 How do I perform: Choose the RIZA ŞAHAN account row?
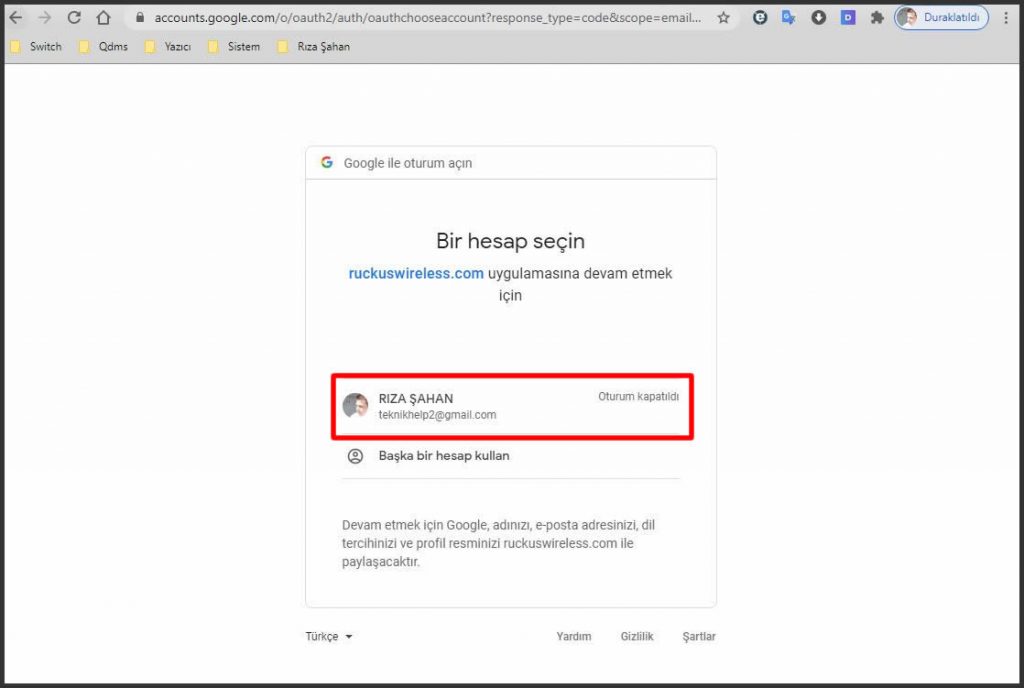(512, 406)
